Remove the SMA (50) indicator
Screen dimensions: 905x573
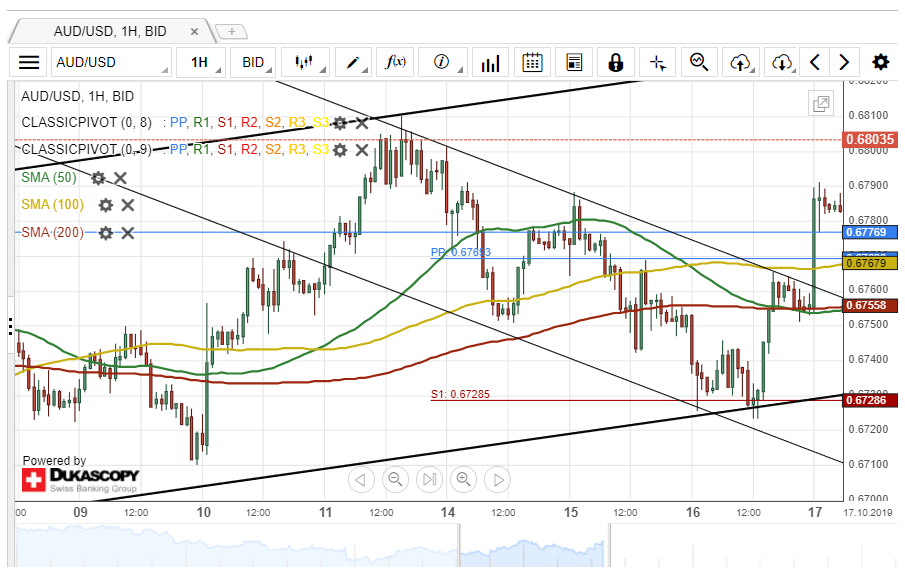pos(120,178)
